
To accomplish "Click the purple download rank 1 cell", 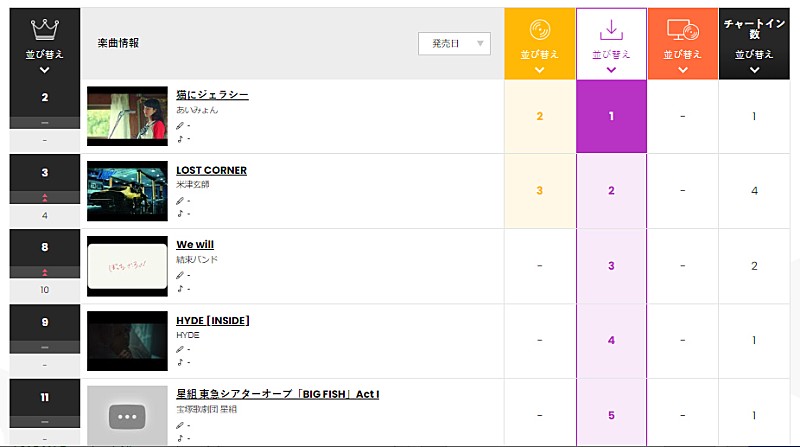I will tap(611, 116).
